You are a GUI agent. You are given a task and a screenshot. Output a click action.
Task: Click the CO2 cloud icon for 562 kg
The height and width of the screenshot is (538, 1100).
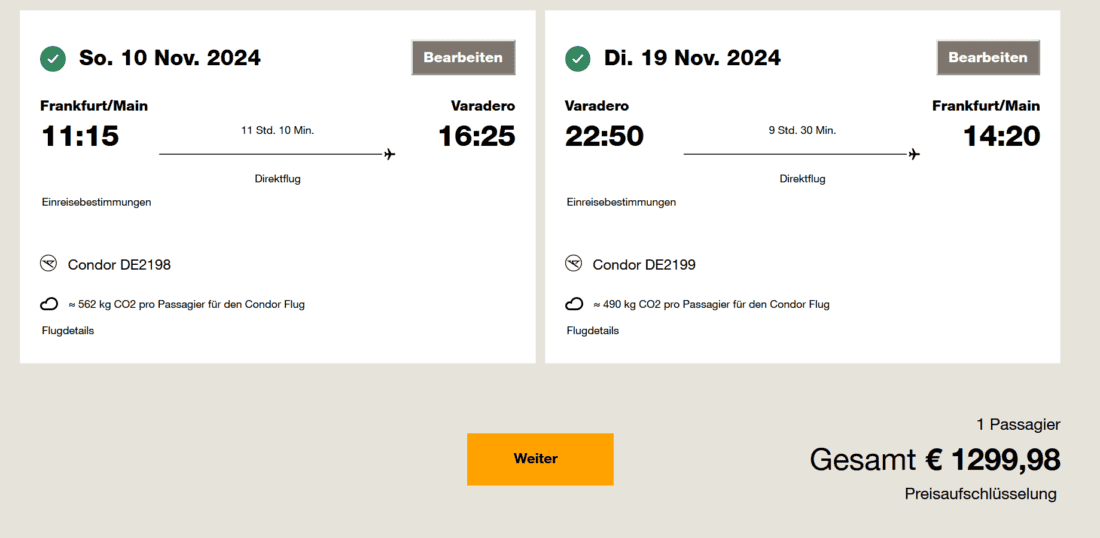[49, 304]
